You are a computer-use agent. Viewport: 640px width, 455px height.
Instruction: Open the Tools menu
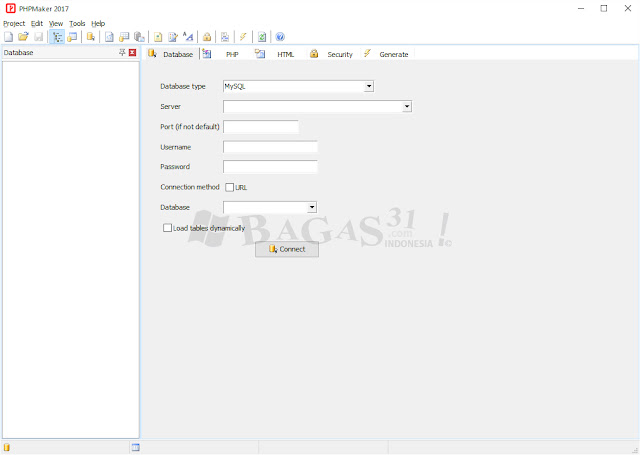click(x=77, y=24)
